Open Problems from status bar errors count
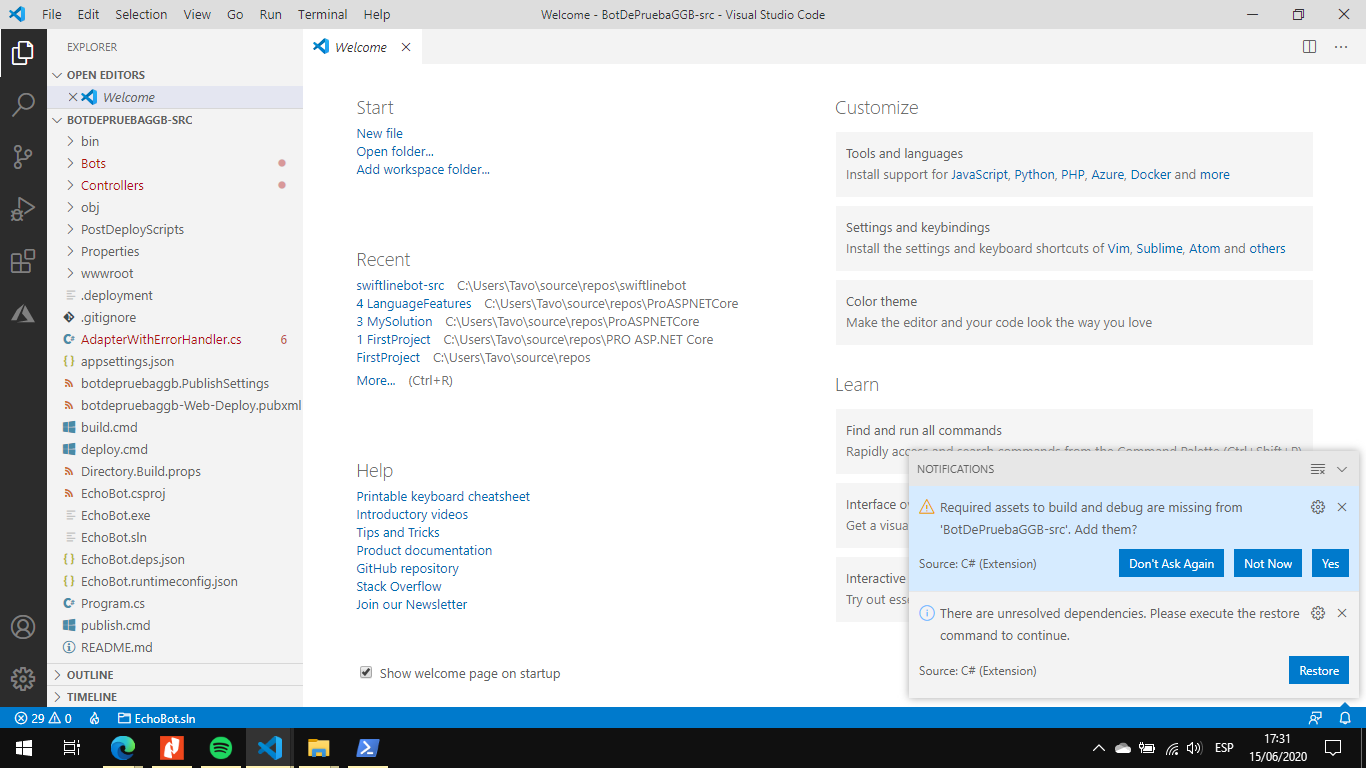The height and width of the screenshot is (768, 1366). 43,718
